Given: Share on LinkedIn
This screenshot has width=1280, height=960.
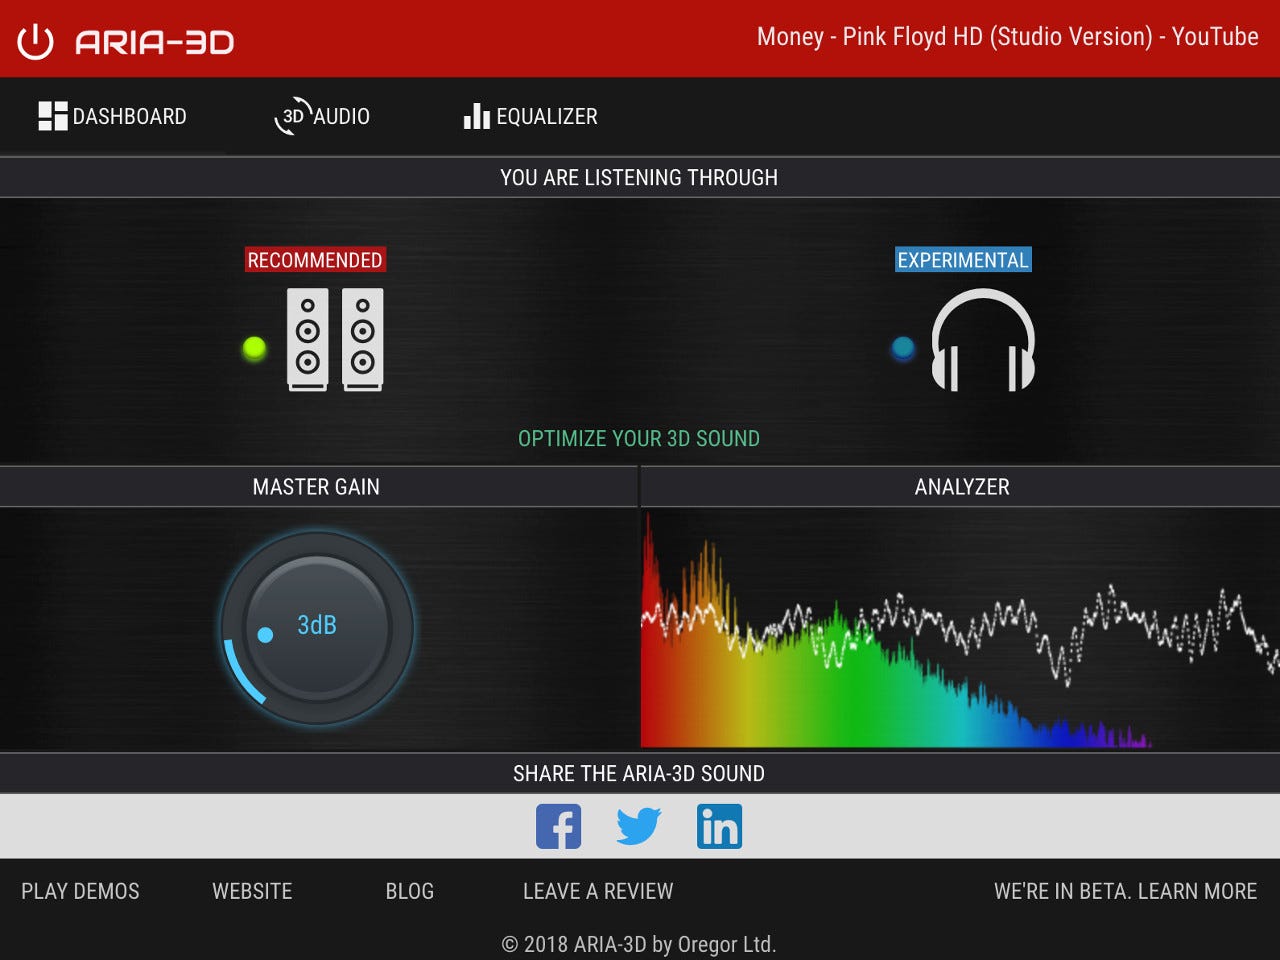Looking at the screenshot, I should [719, 827].
